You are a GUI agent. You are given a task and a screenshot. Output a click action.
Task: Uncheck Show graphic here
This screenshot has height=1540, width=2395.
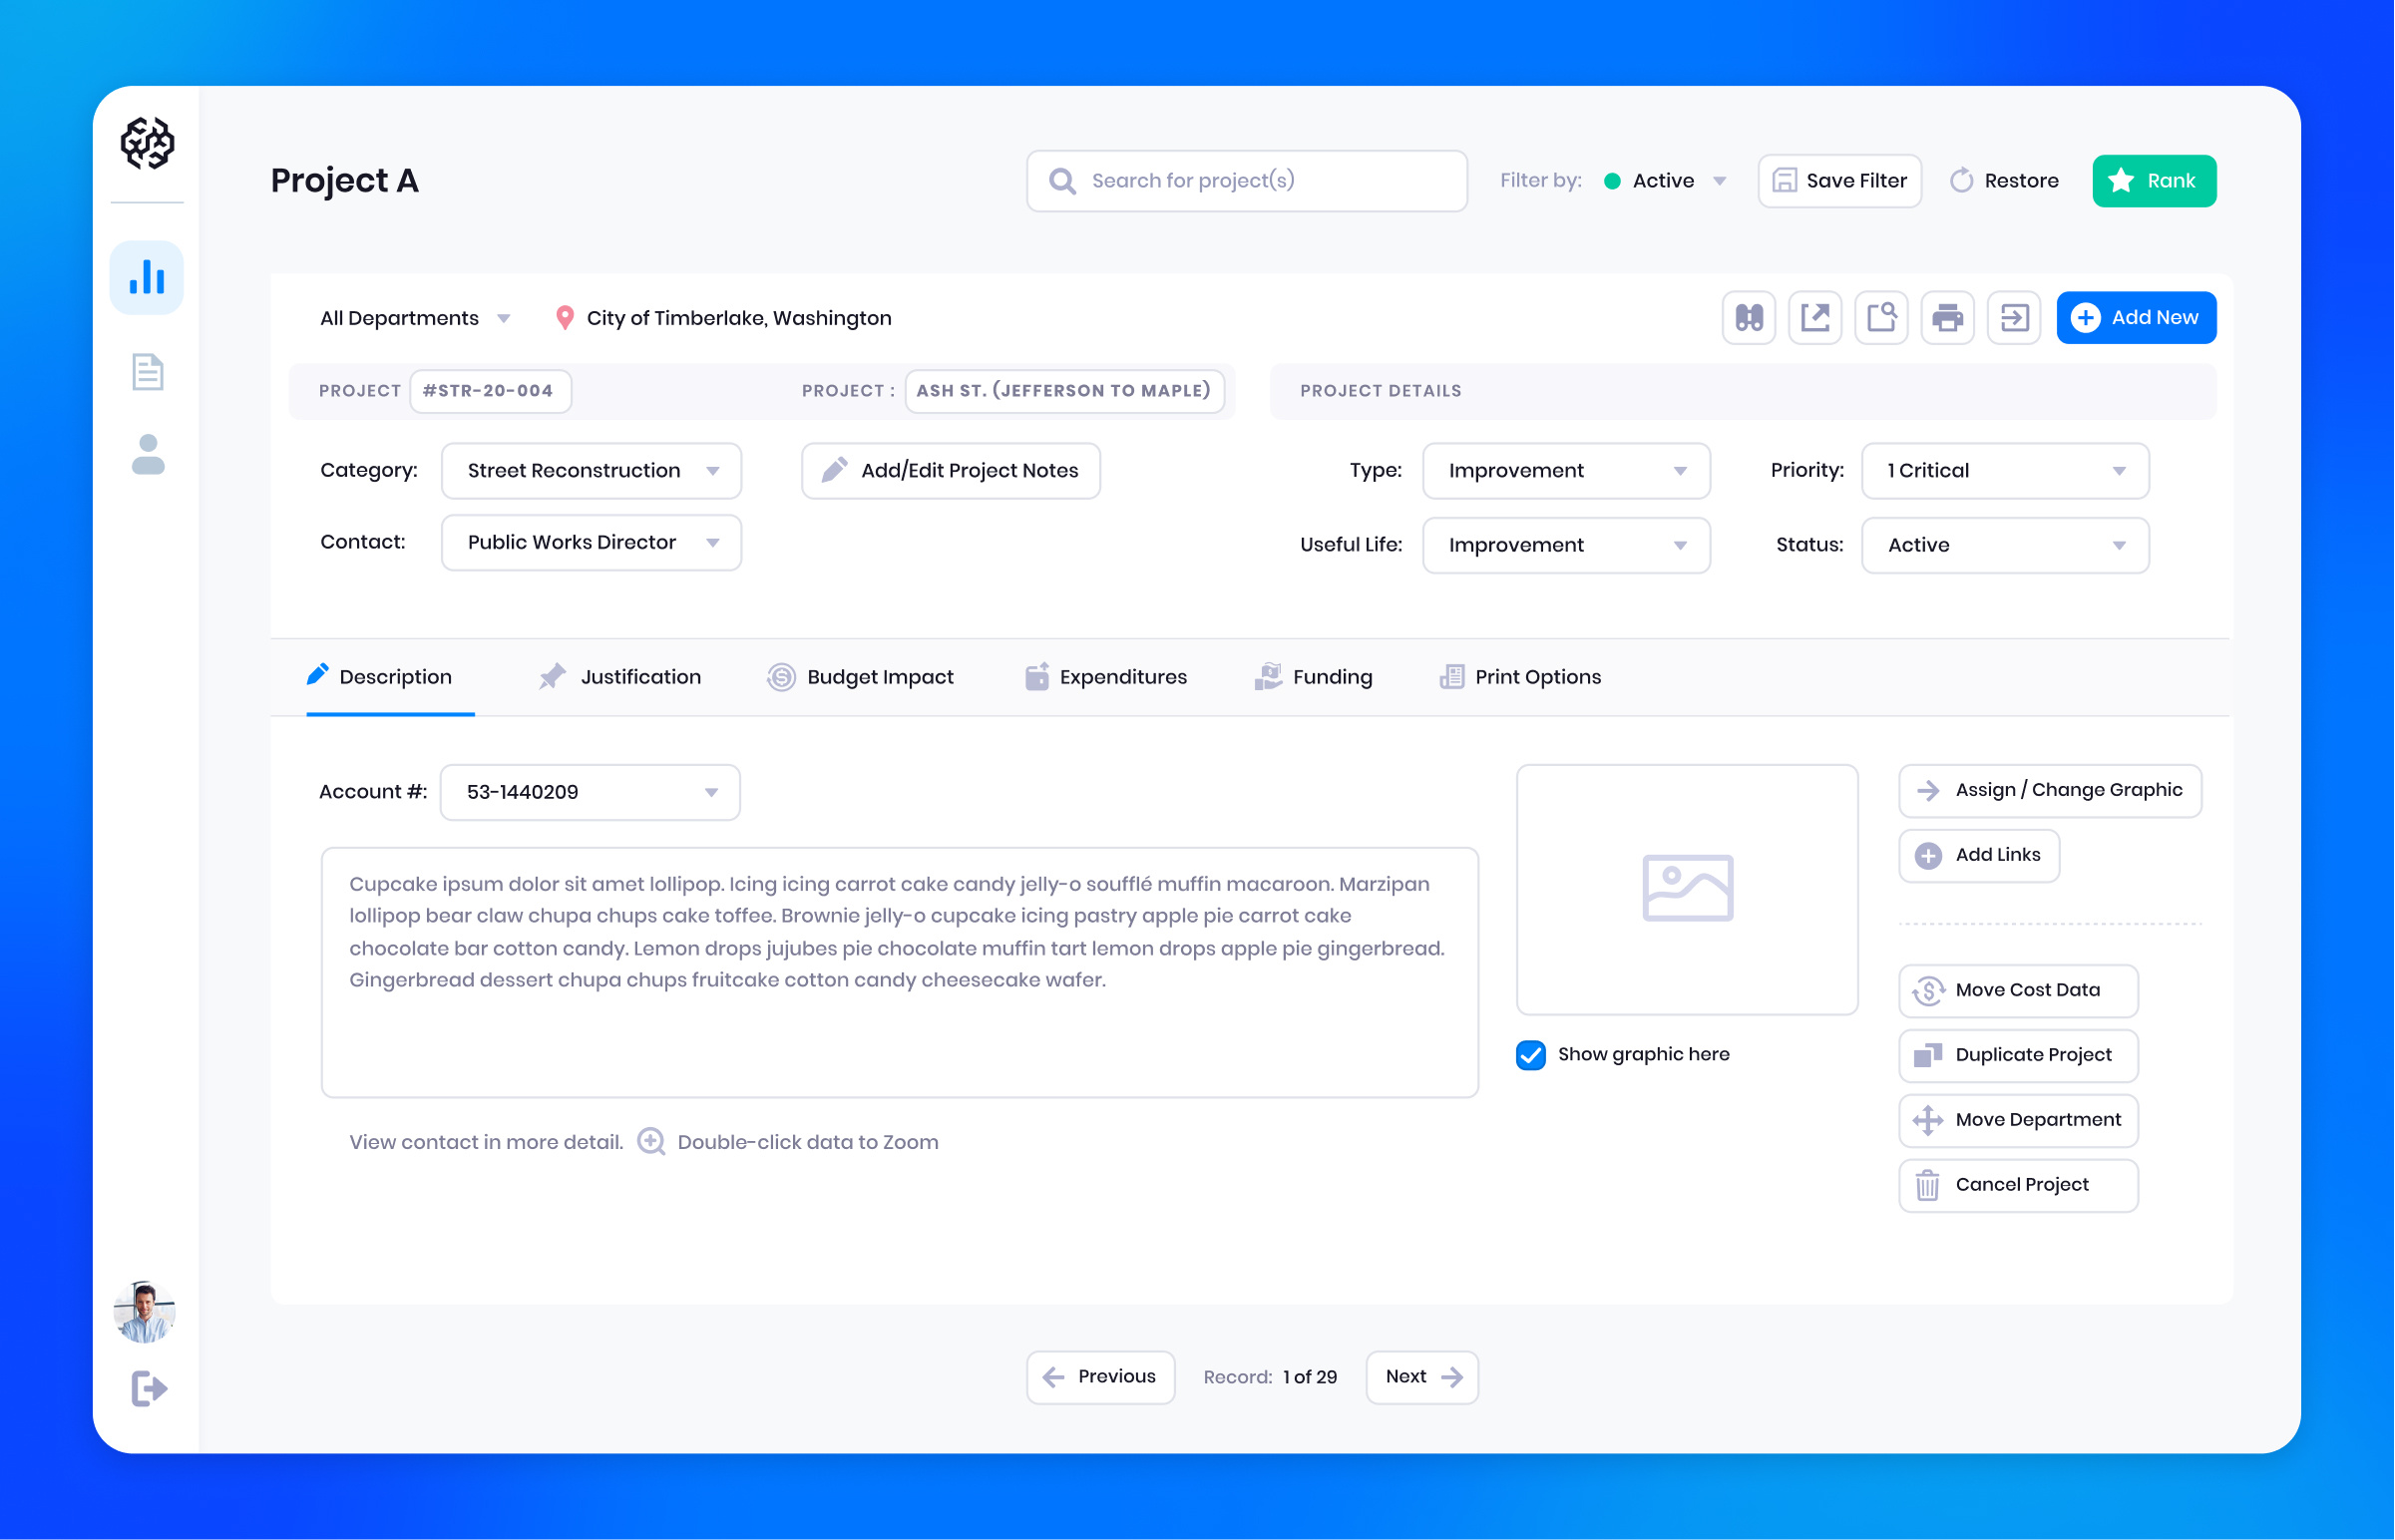[1529, 1054]
